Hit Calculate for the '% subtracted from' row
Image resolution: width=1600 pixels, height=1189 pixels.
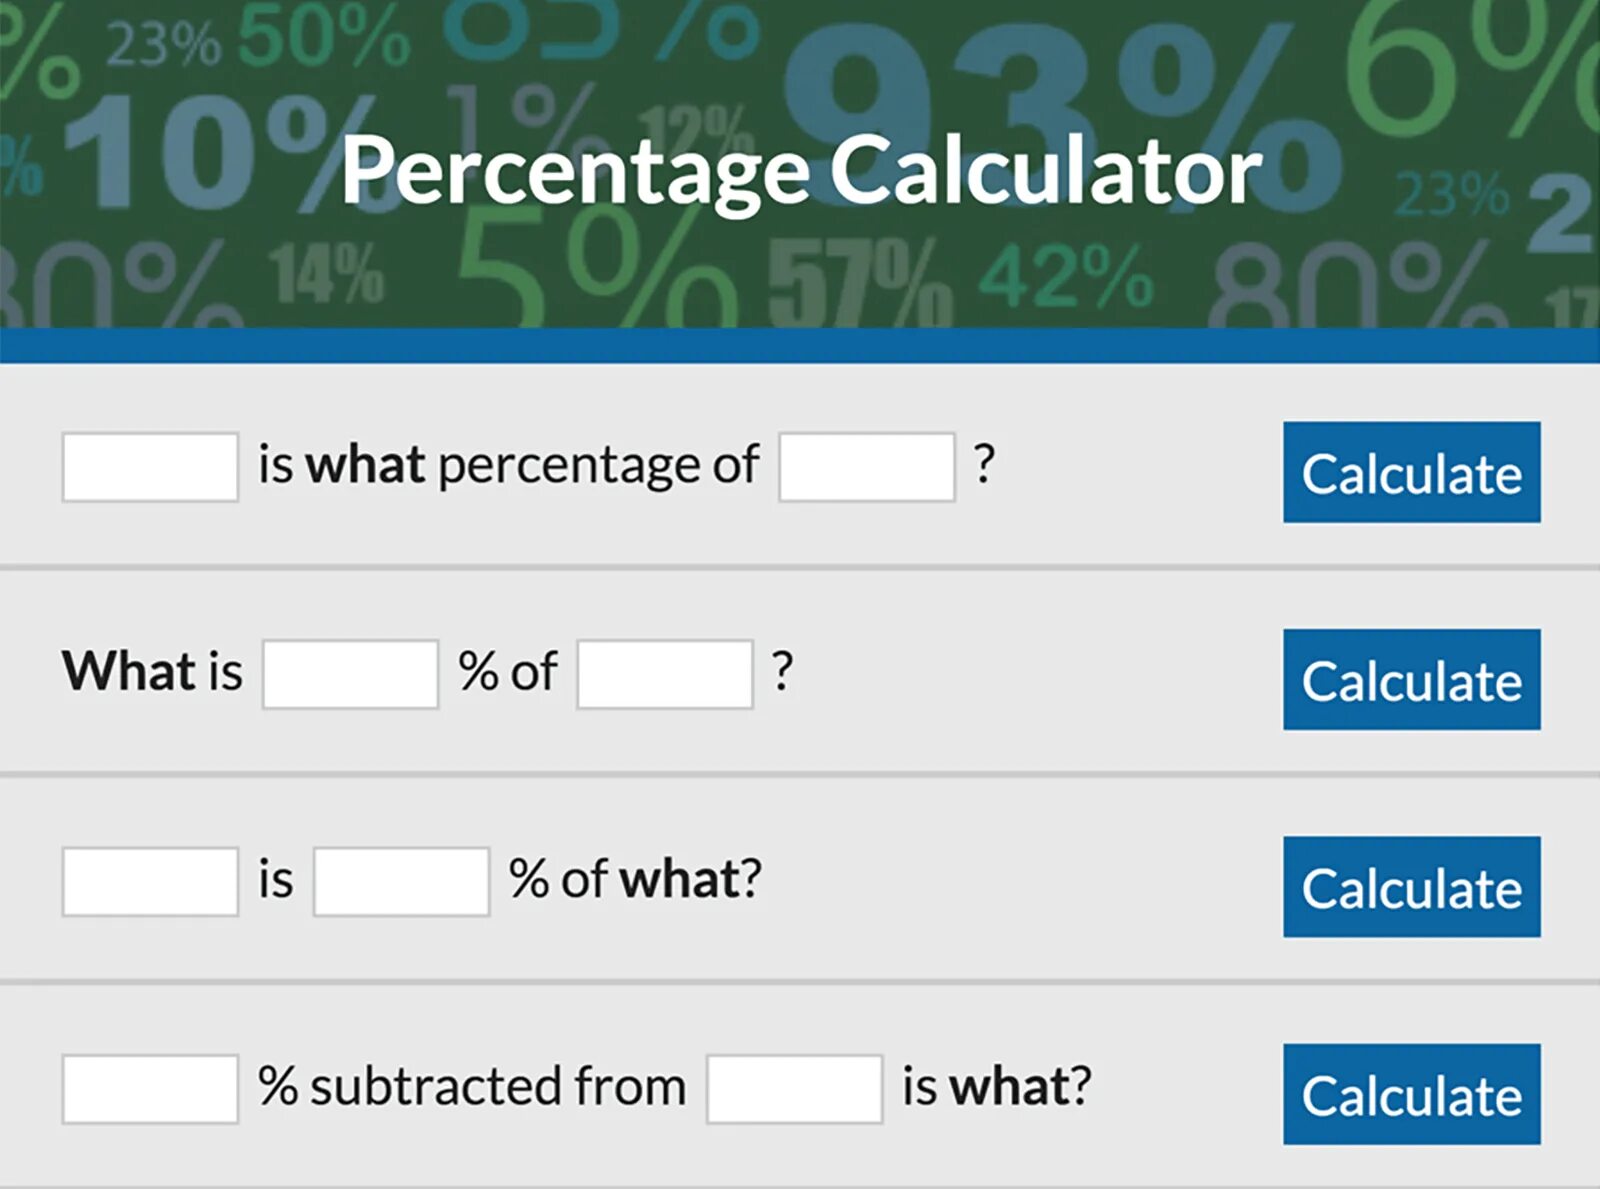click(x=1411, y=1094)
